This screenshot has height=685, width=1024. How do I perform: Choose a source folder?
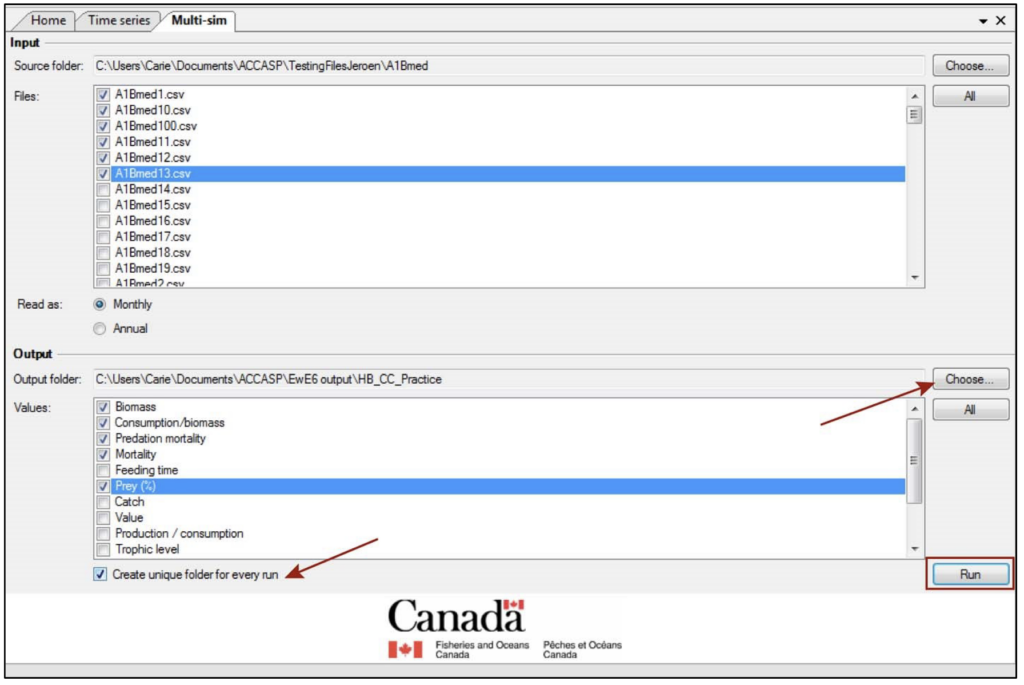tap(970, 66)
